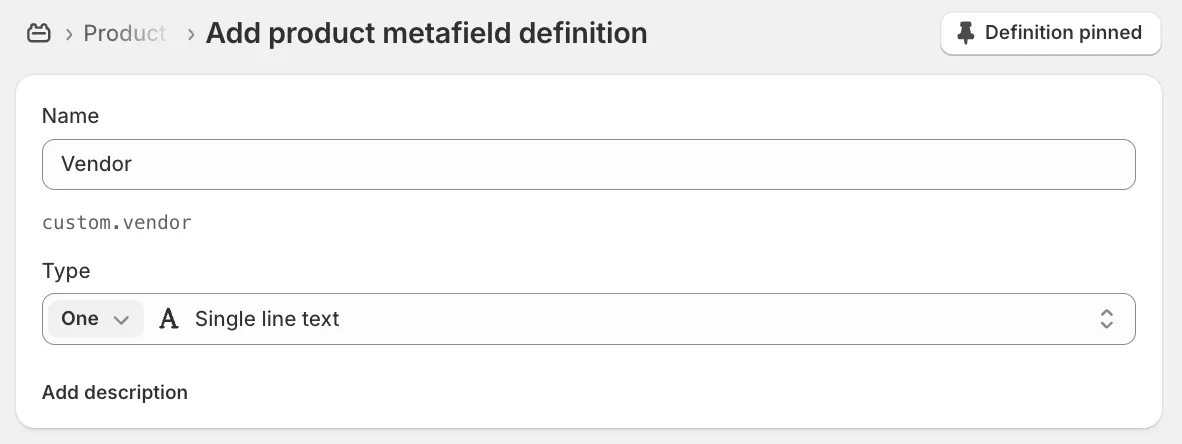Open the "One" value count dropdown
Image resolution: width=1182 pixels, height=444 pixels.
coord(96,319)
